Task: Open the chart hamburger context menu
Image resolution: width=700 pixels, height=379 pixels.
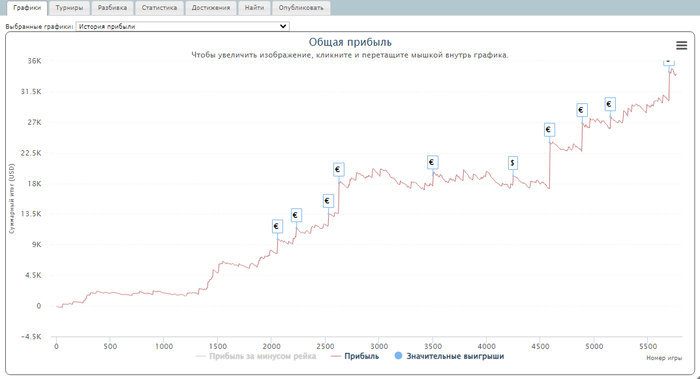Action: tap(681, 45)
